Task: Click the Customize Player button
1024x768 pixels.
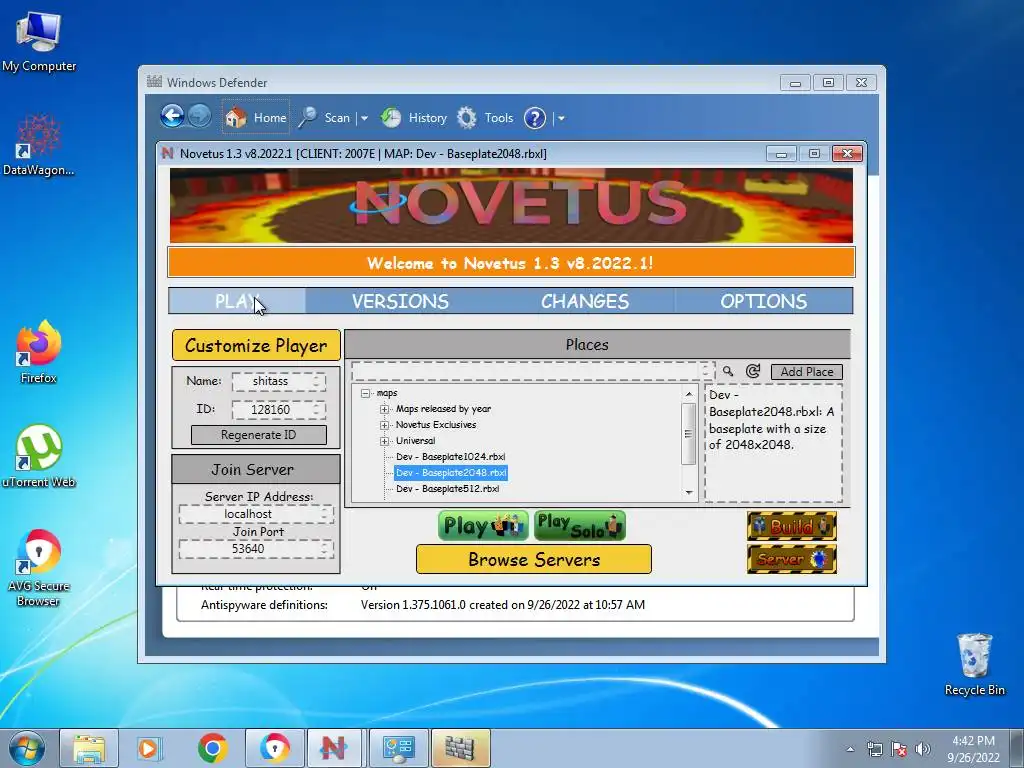Action: pos(256,345)
